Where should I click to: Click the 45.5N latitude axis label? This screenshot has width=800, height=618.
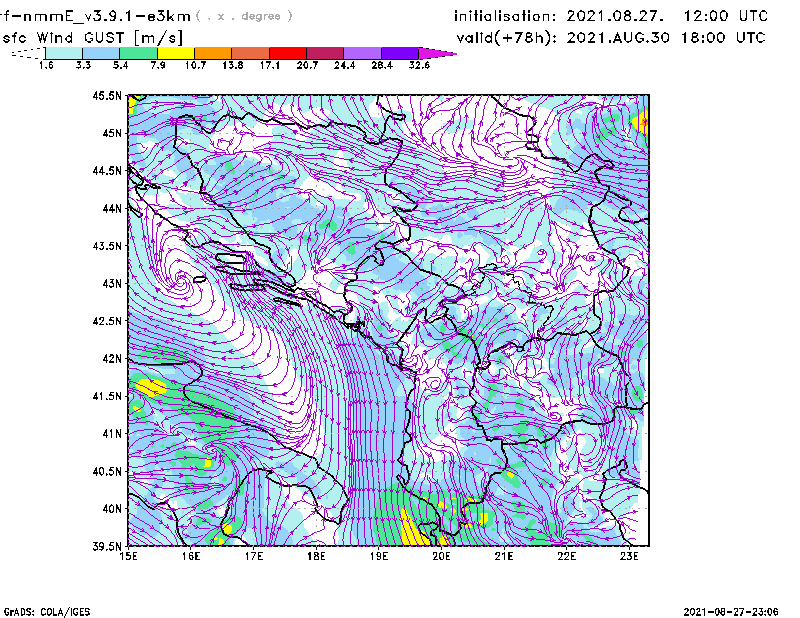pos(107,96)
